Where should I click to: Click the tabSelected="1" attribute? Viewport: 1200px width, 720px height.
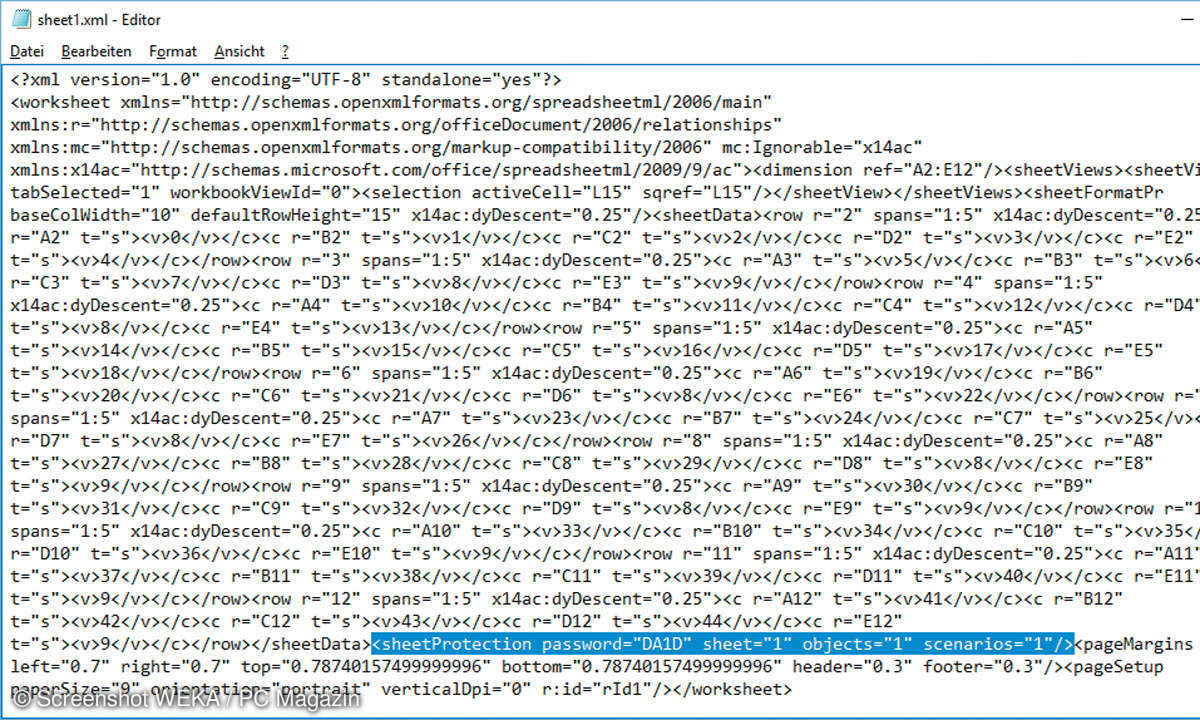[x=86, y=192]
